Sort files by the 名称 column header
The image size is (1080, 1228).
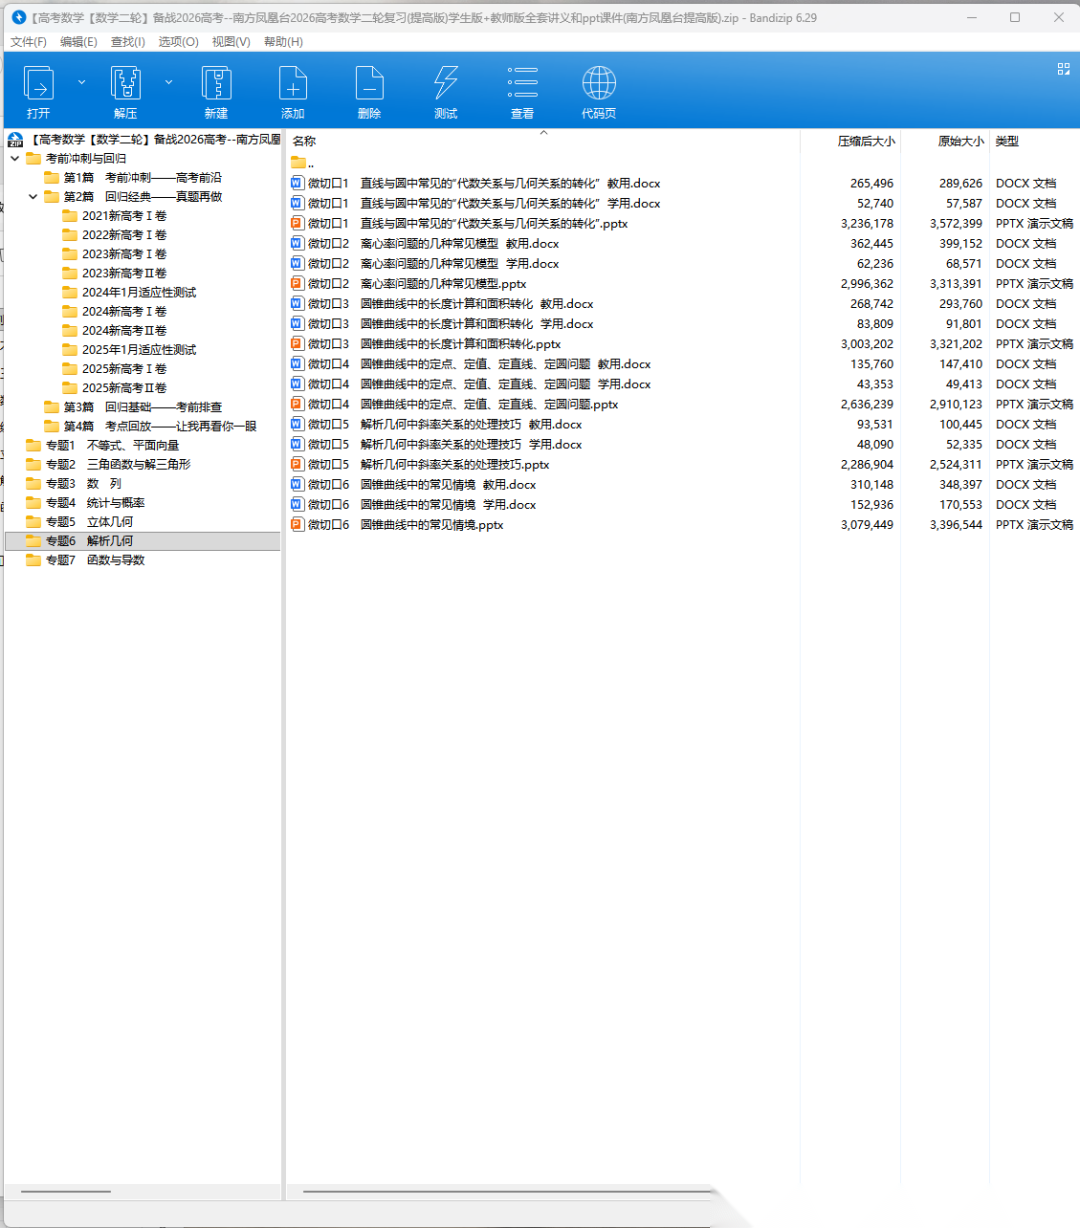pyautogui.click(x=304, y=142)
